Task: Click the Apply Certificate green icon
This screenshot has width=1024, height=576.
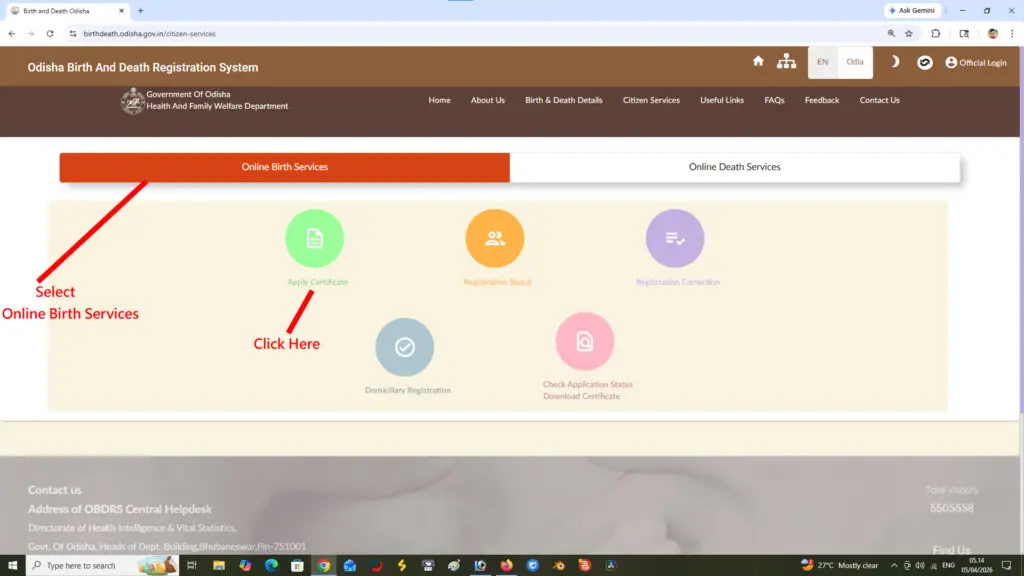Action: point(314,238)
